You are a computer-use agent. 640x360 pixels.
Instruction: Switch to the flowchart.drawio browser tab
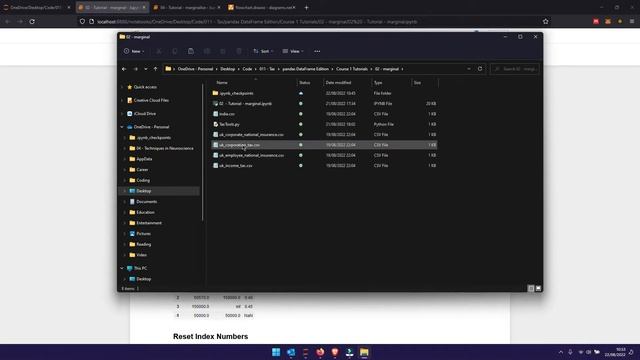click(x=261, y=7)
